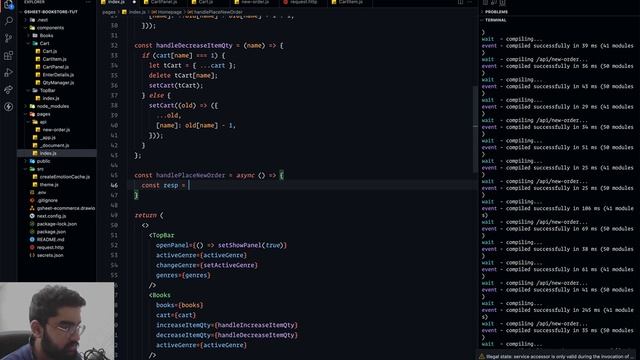
Task: Click the pages breadcrumb segment
Action: pos(109,12)
